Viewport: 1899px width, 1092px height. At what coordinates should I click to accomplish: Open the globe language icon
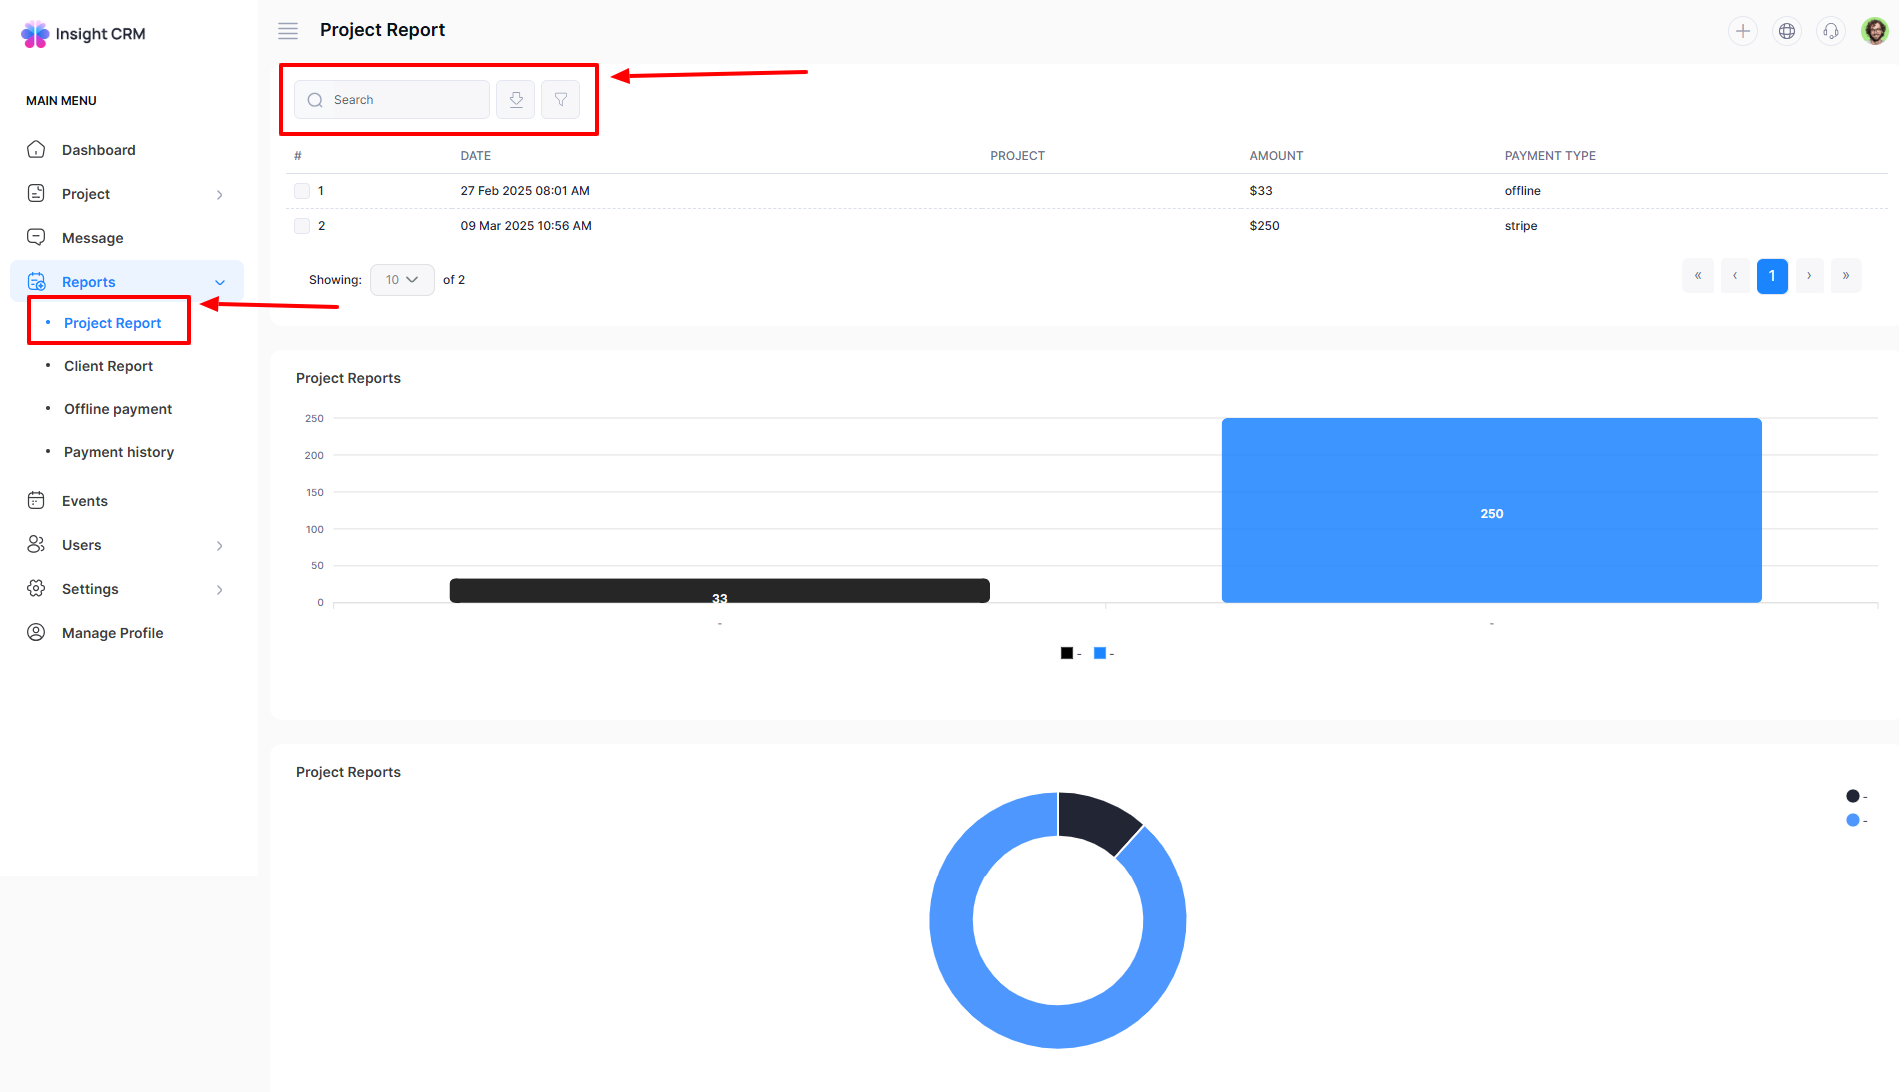pyautogui.click(x=1786, y=31)
